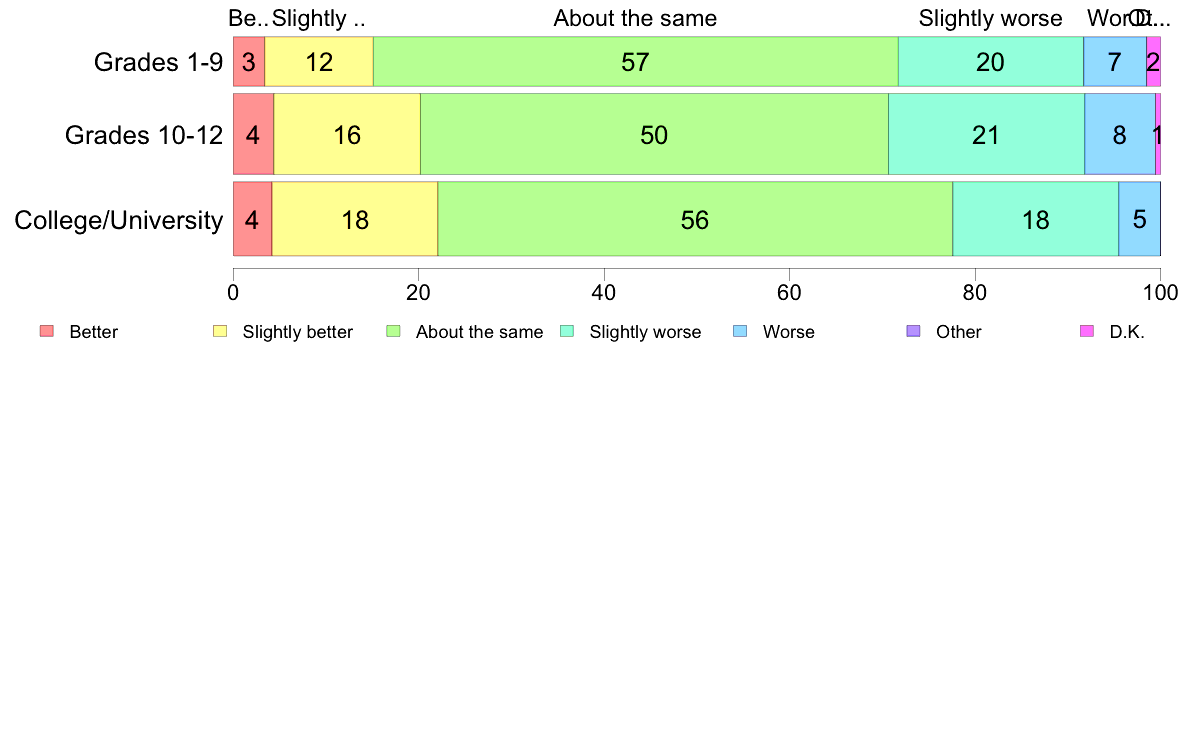Screen dimensions: 1188x736
Task: Click the Grades 1-9 blue segment labeled 7
Action: click(1115, 61)
